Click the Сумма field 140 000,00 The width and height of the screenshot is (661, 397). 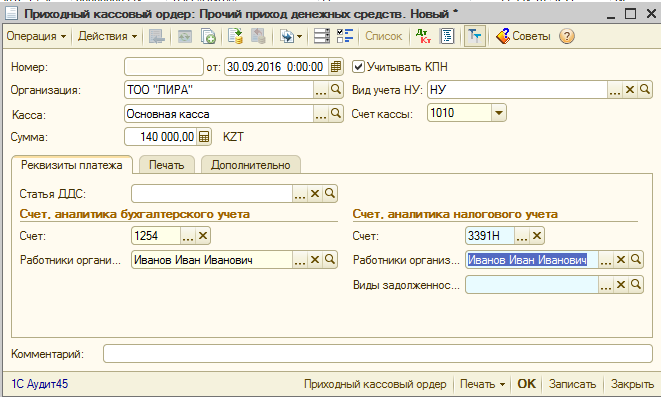tap(161, 137)
